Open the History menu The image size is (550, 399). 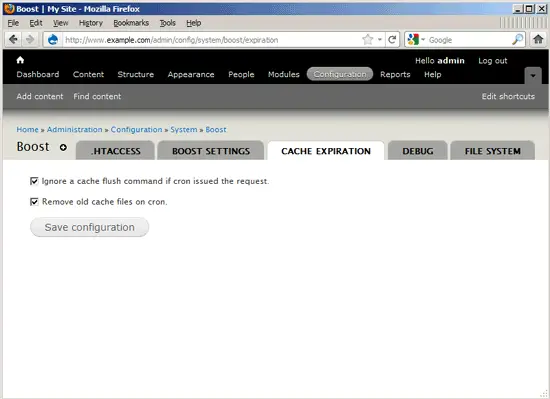(x=90, y=23)
